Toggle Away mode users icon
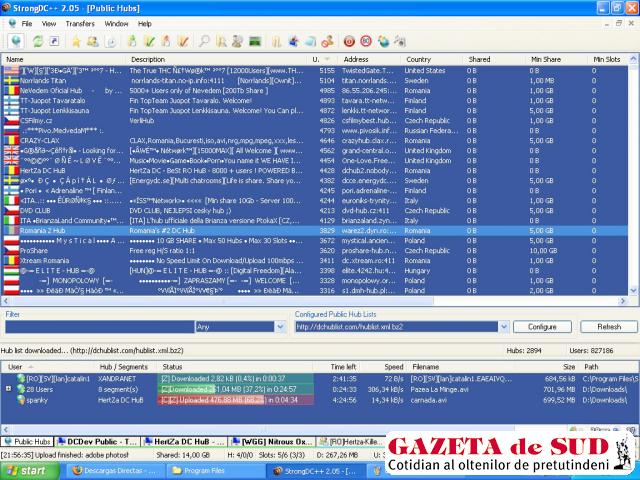This screenshot has width=640, height=480. click(328, 41)
